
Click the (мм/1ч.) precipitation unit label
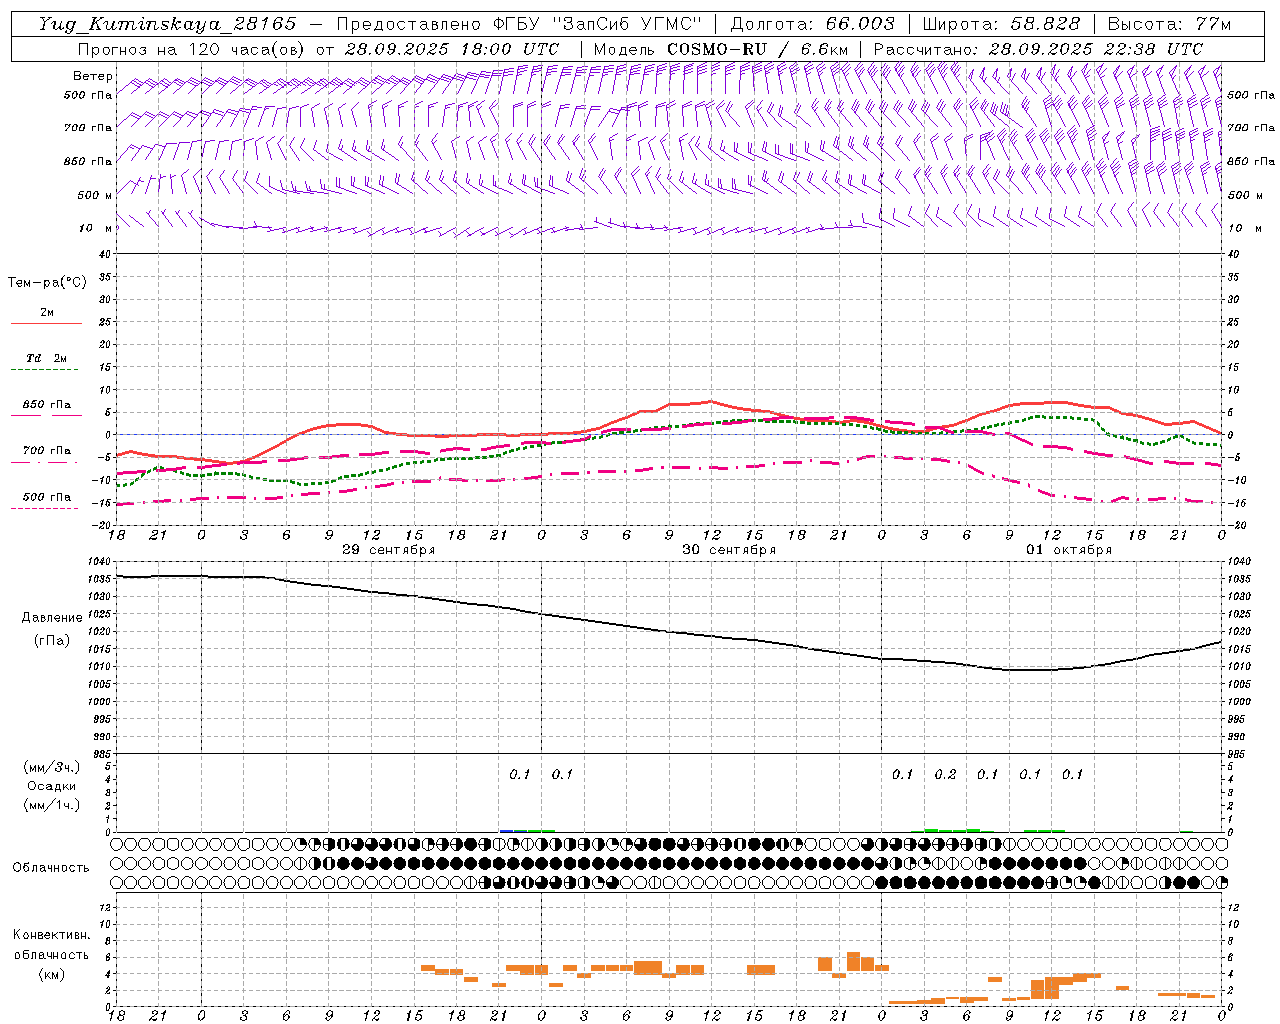pyautogui.click(x=51, y=805)
